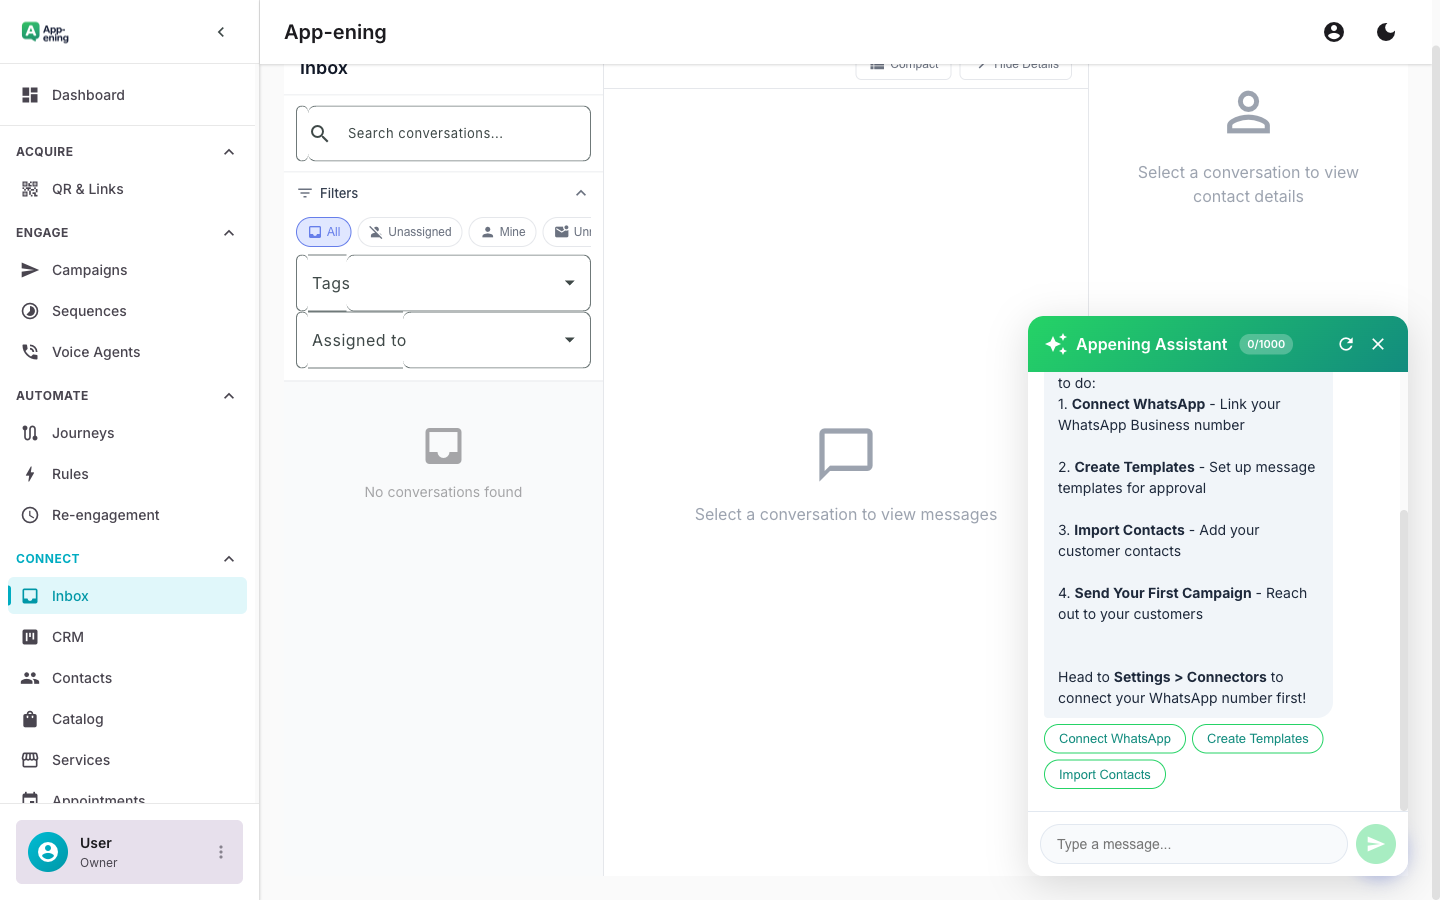
Task: Select the QR & Links tool
Action: pos(88,188)
